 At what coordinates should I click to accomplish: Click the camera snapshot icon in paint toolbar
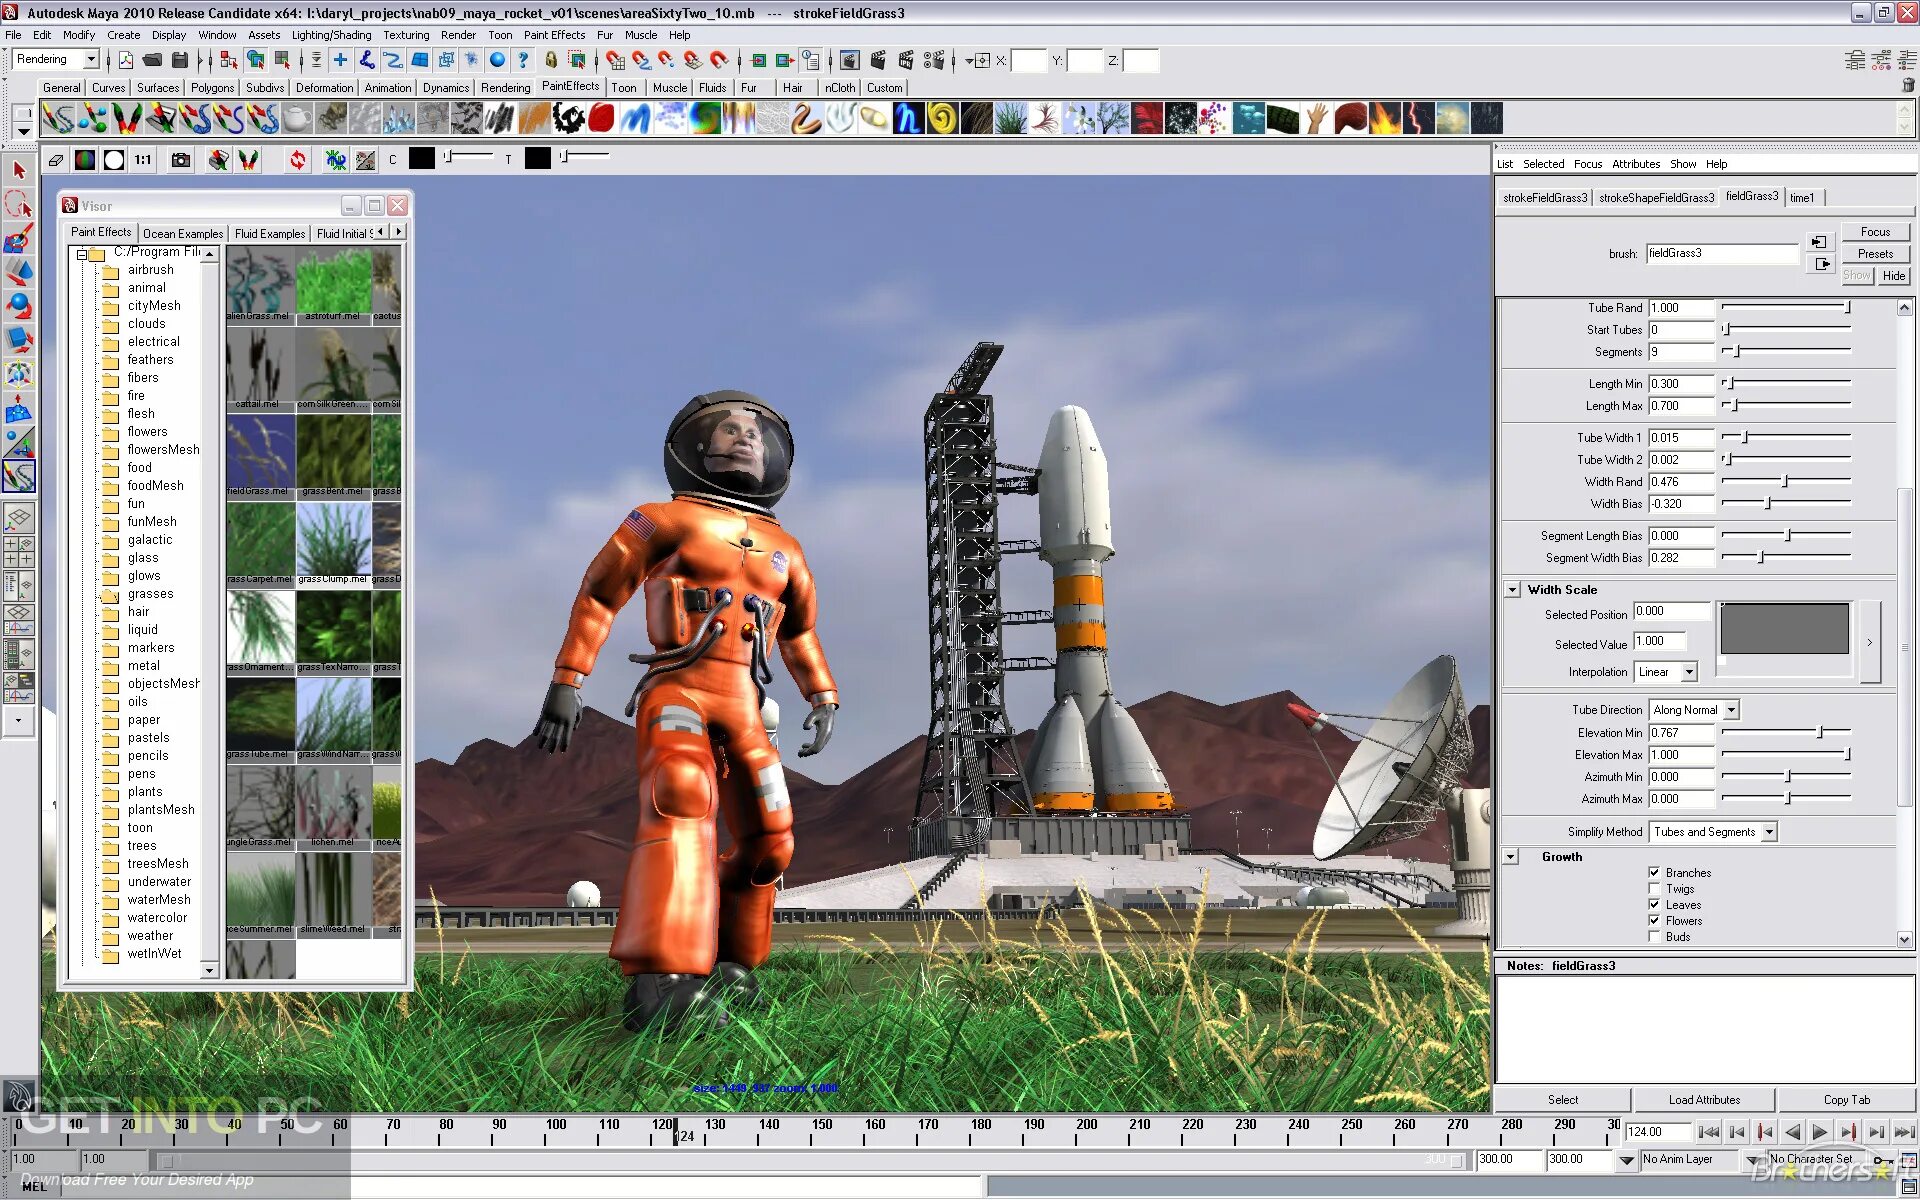180,159
